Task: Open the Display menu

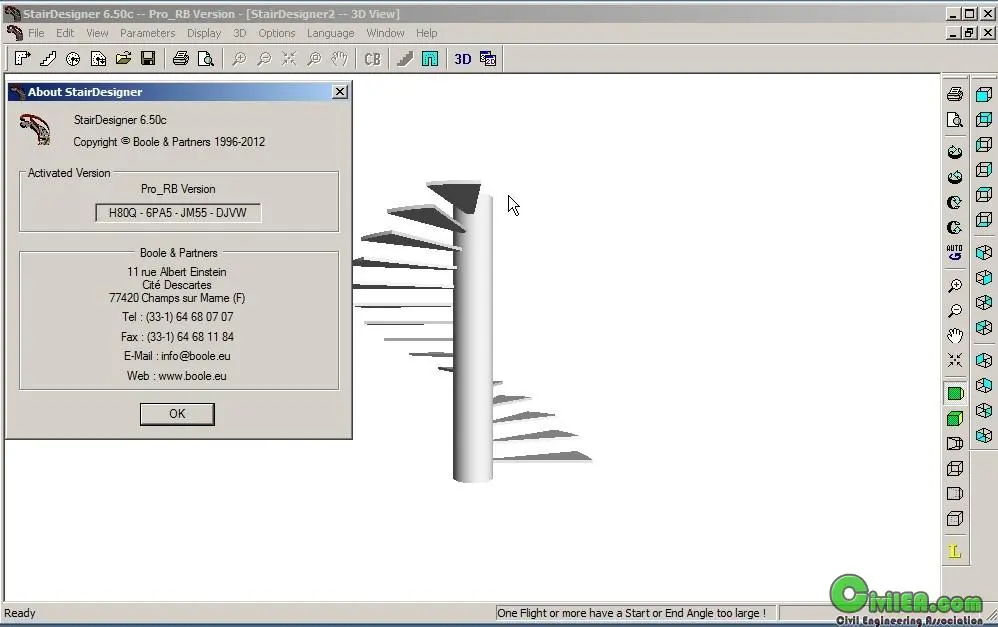Action: [204, 33]
